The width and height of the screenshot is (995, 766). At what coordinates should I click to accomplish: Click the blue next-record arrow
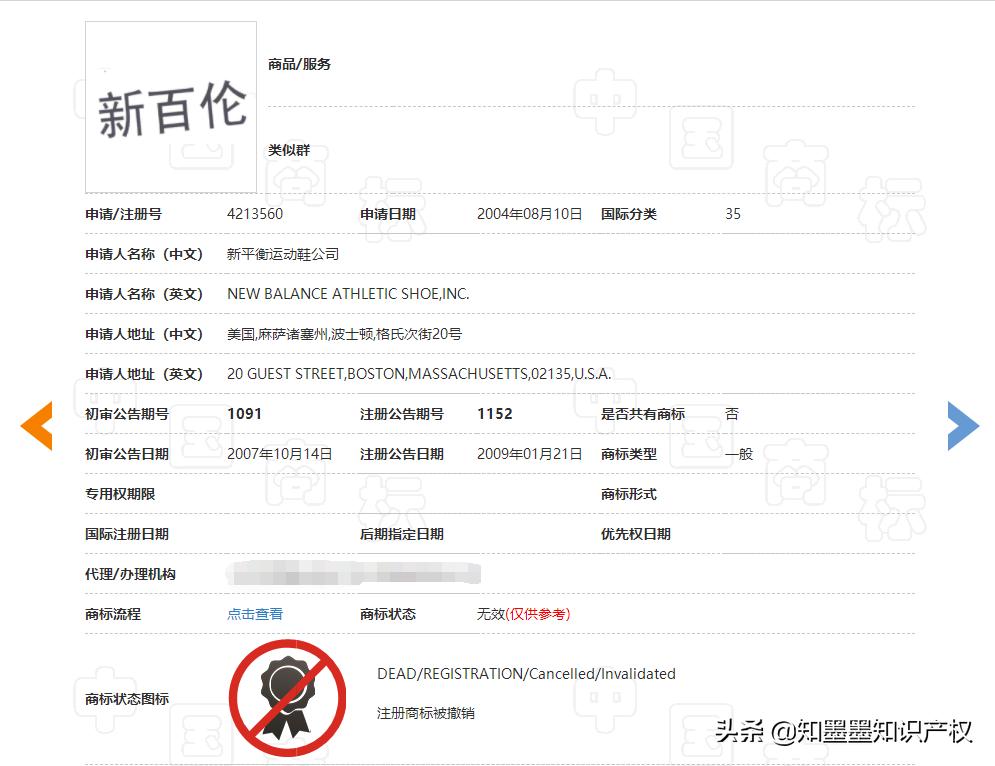[x=962, y=425]
